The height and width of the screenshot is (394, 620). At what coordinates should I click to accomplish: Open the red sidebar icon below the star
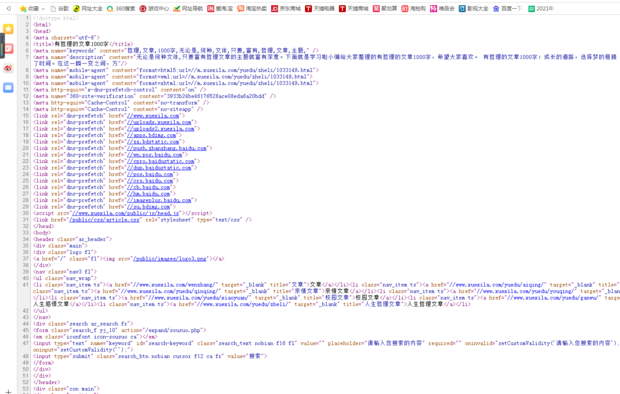[8, 49]
